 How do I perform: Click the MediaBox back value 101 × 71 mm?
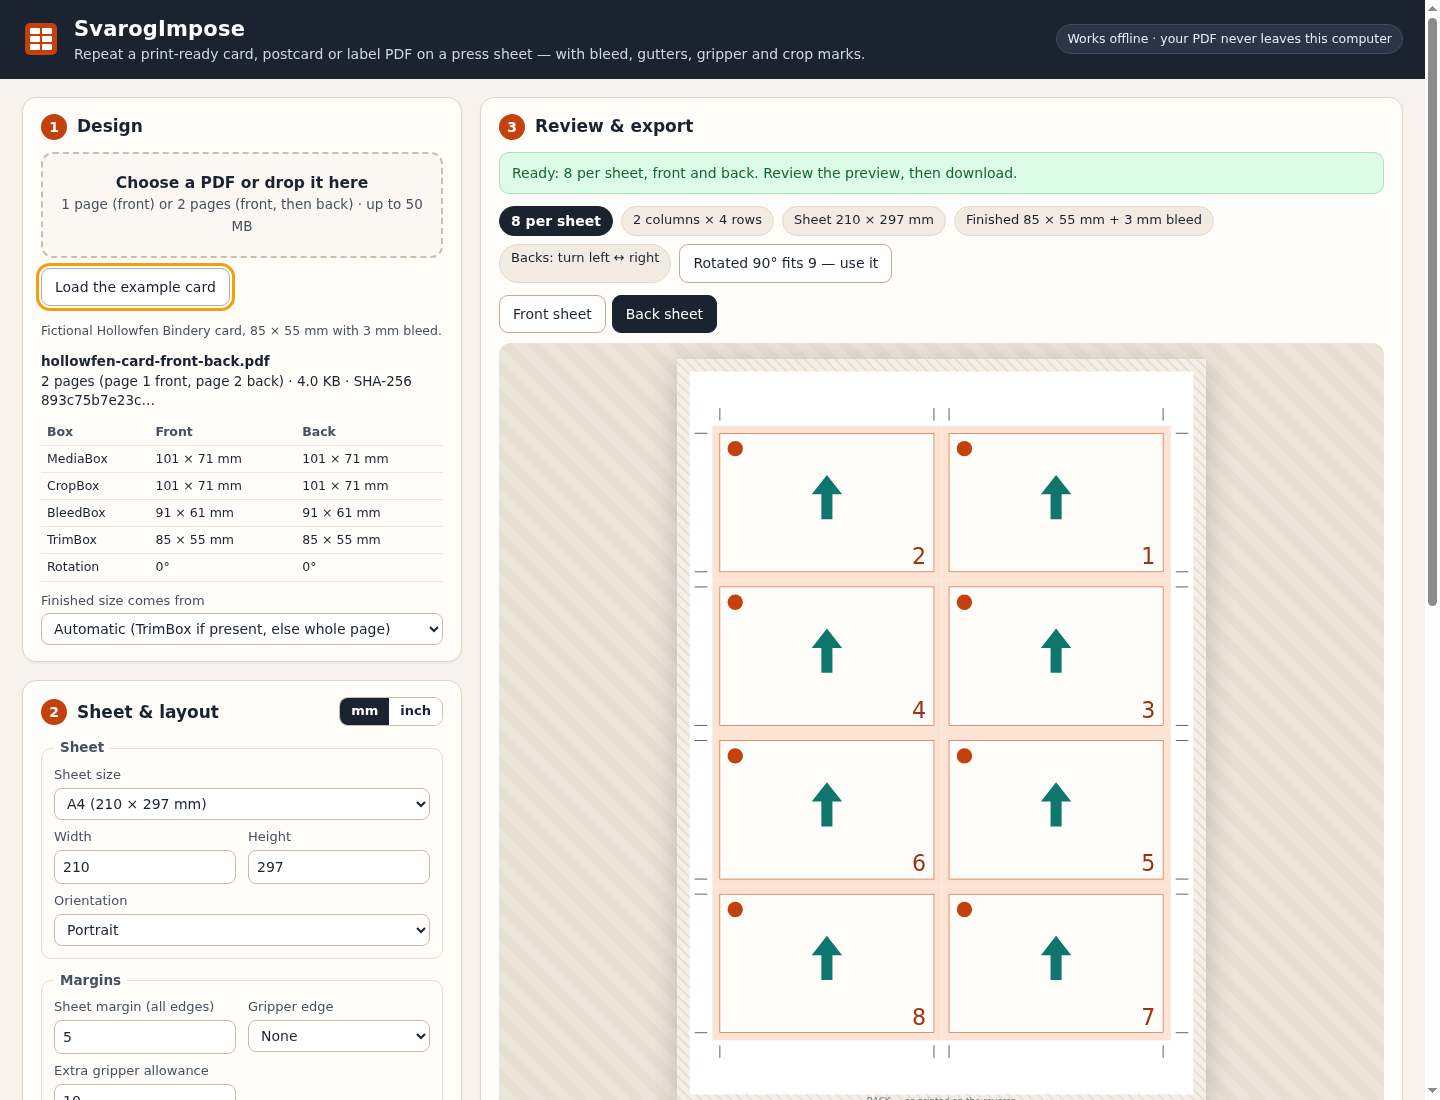pos(345,459)
